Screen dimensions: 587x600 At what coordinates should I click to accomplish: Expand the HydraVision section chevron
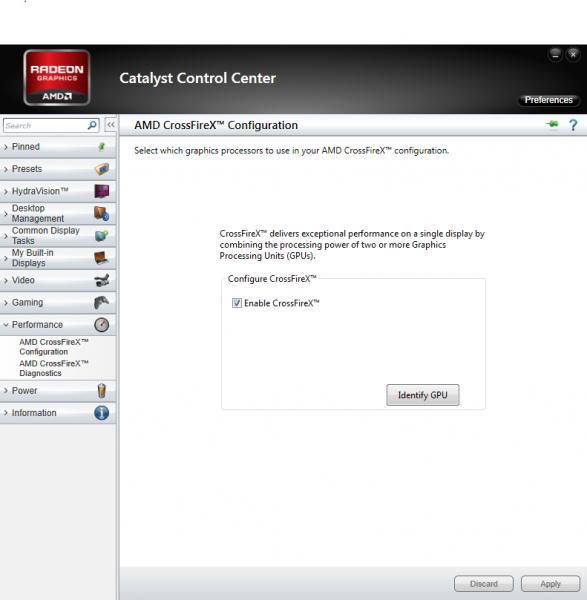(x=6, y=191)
